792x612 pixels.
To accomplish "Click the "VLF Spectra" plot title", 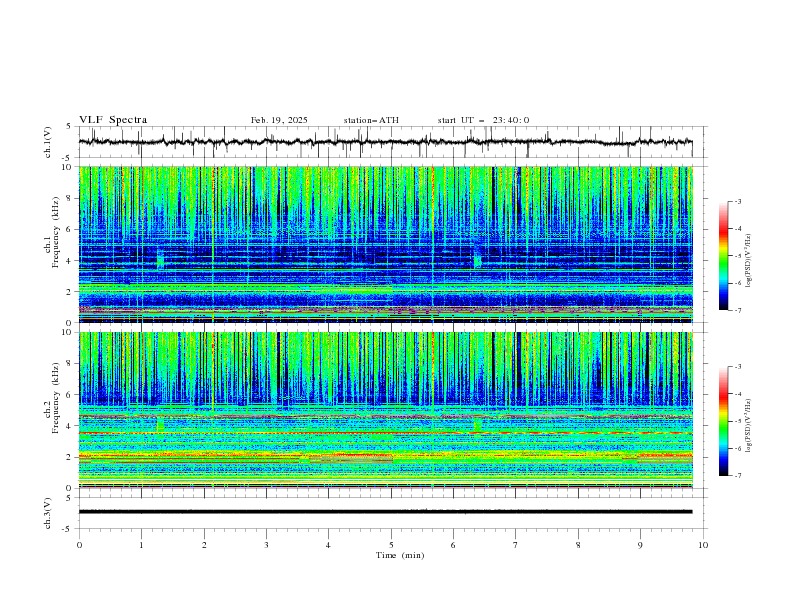I will pos(113,120).
